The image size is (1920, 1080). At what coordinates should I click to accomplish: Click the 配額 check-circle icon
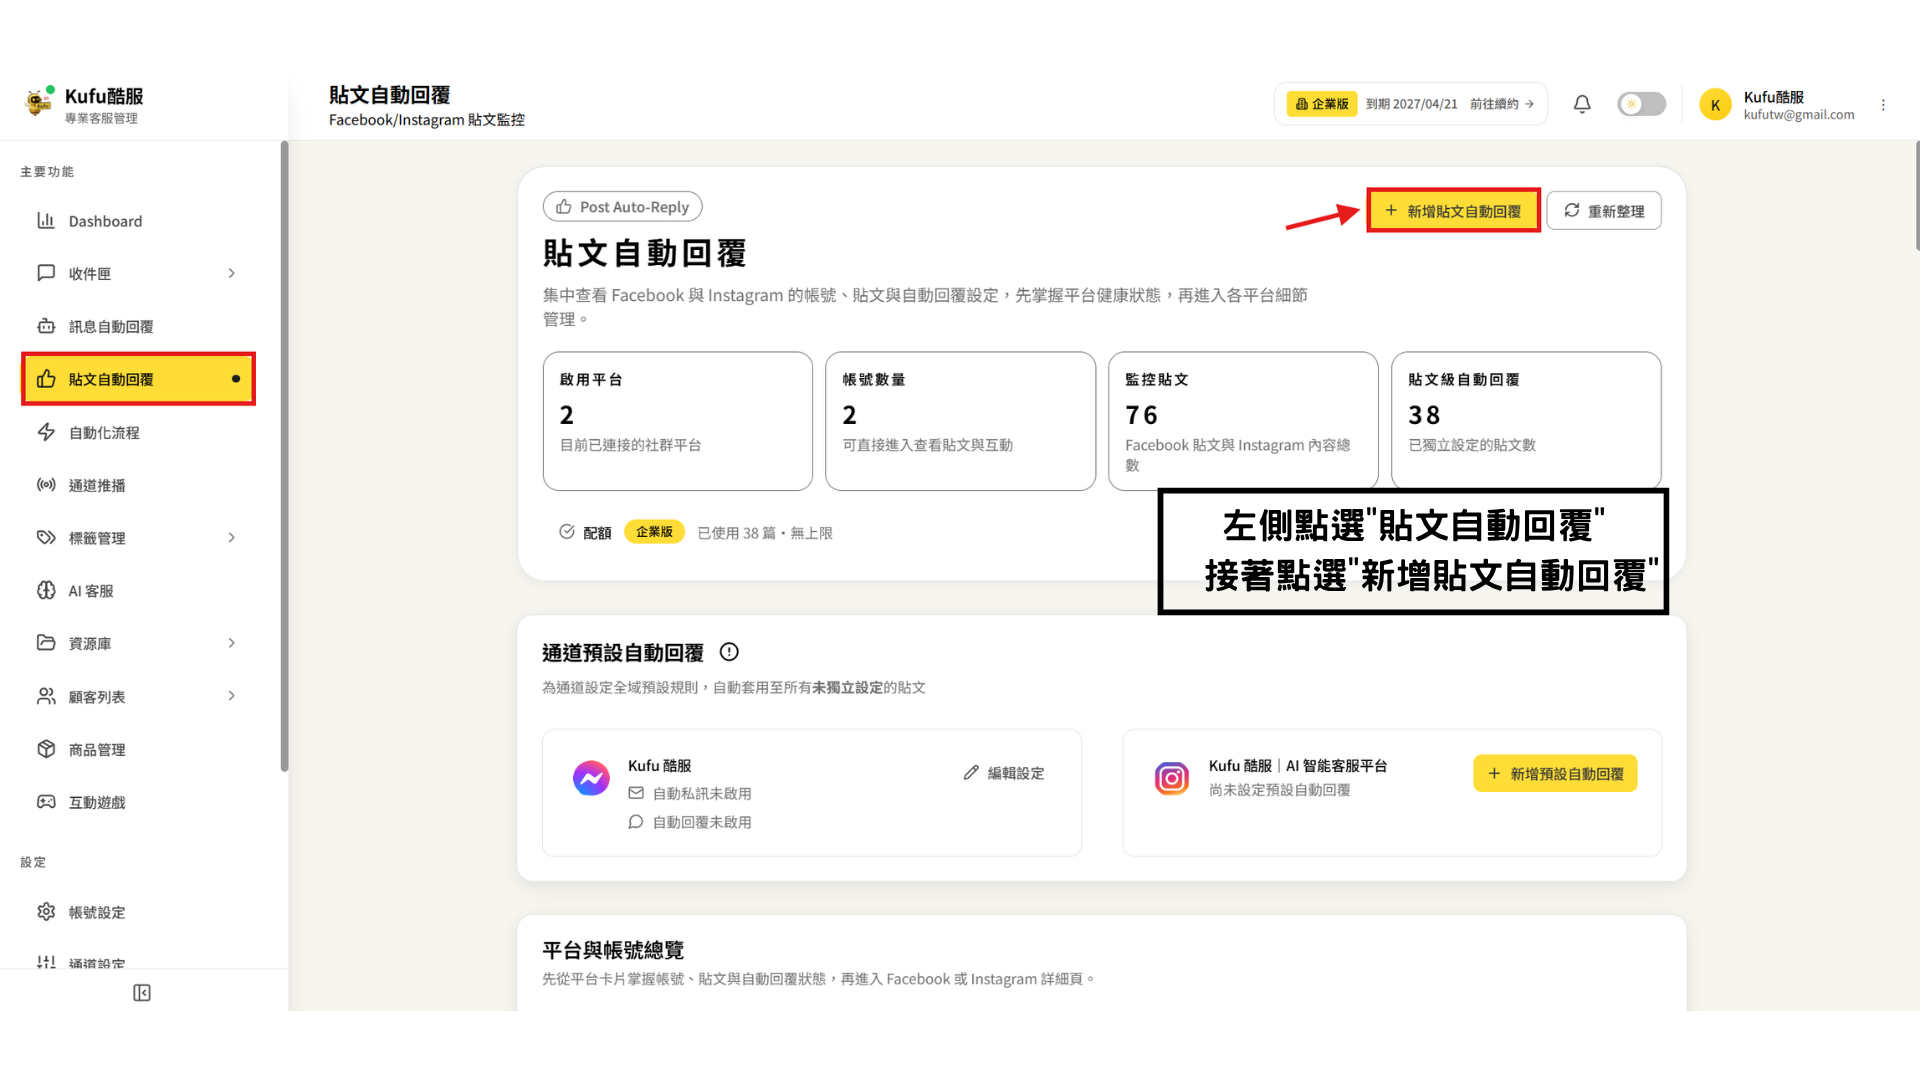tap(567, 532)
